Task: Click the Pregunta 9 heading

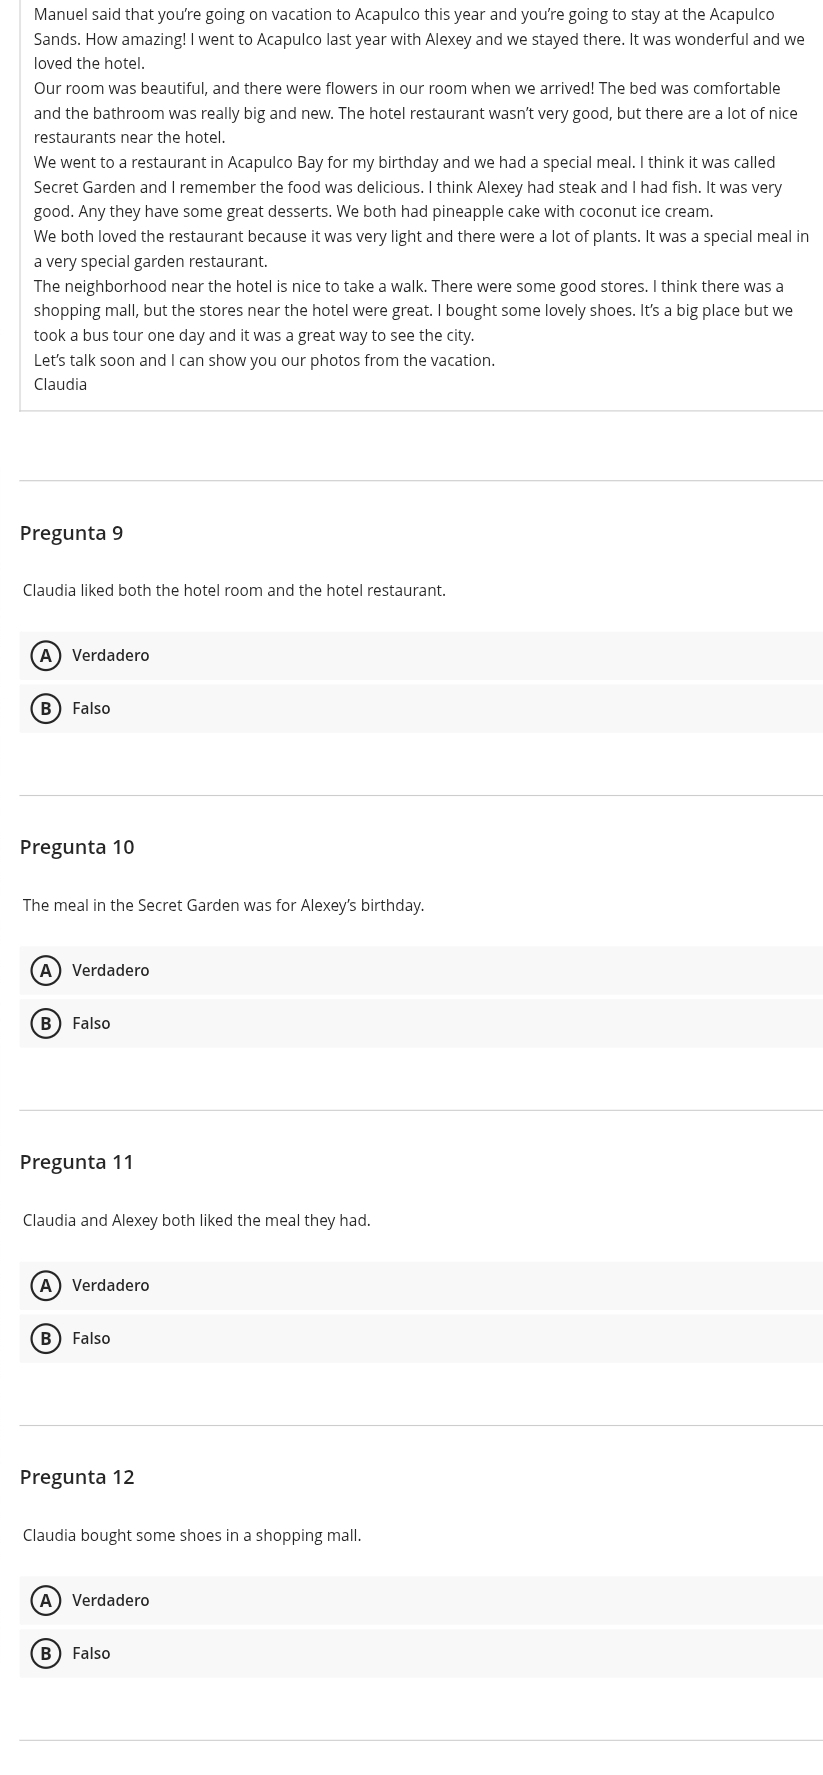Action: coord(71,533)
